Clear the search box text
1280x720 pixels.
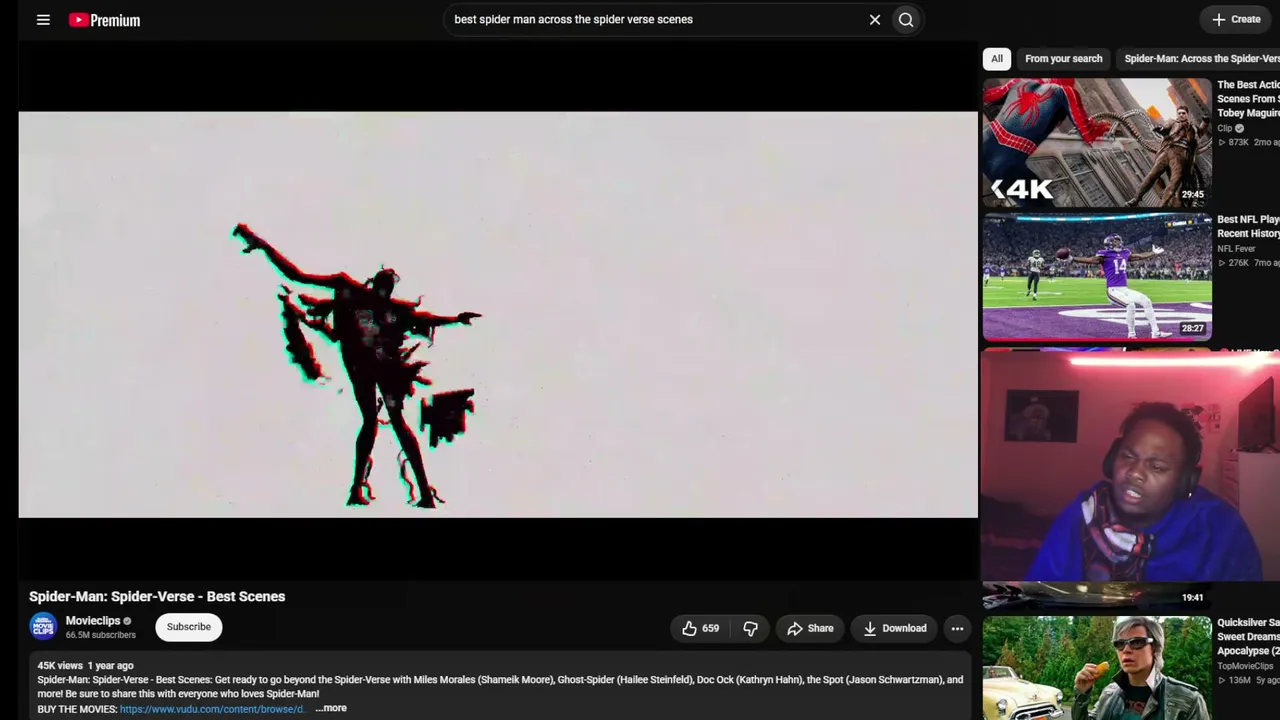click(x=875, y=19)
